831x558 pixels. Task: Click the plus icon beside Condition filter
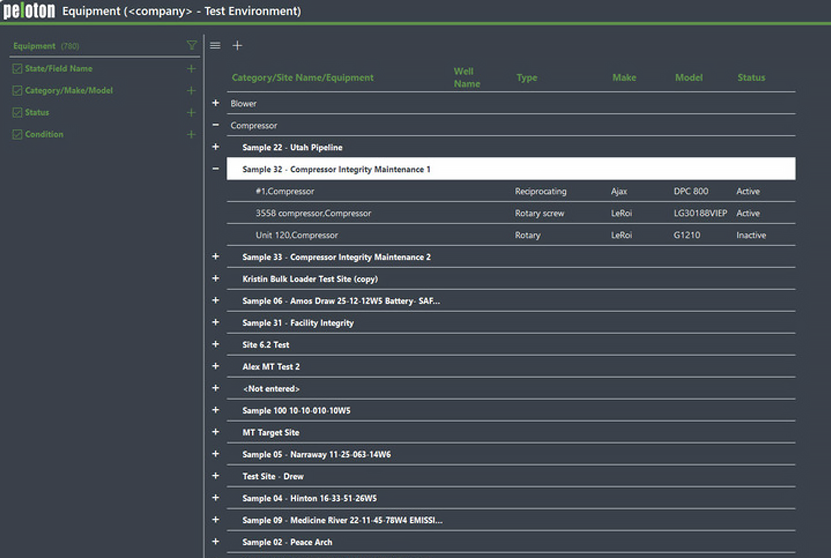coord(191,135)
